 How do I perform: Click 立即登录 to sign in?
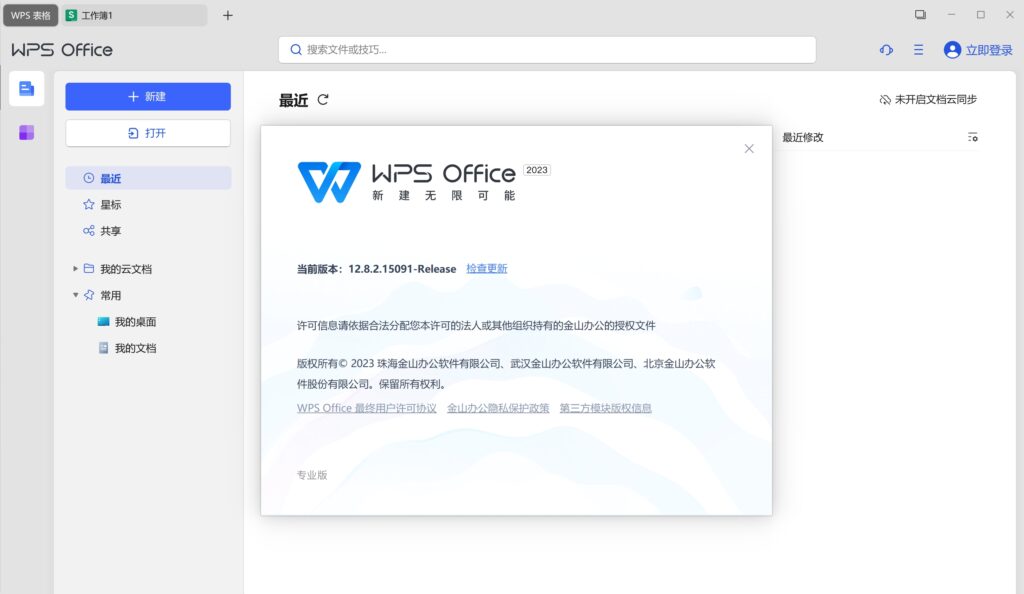coord(989,50)
